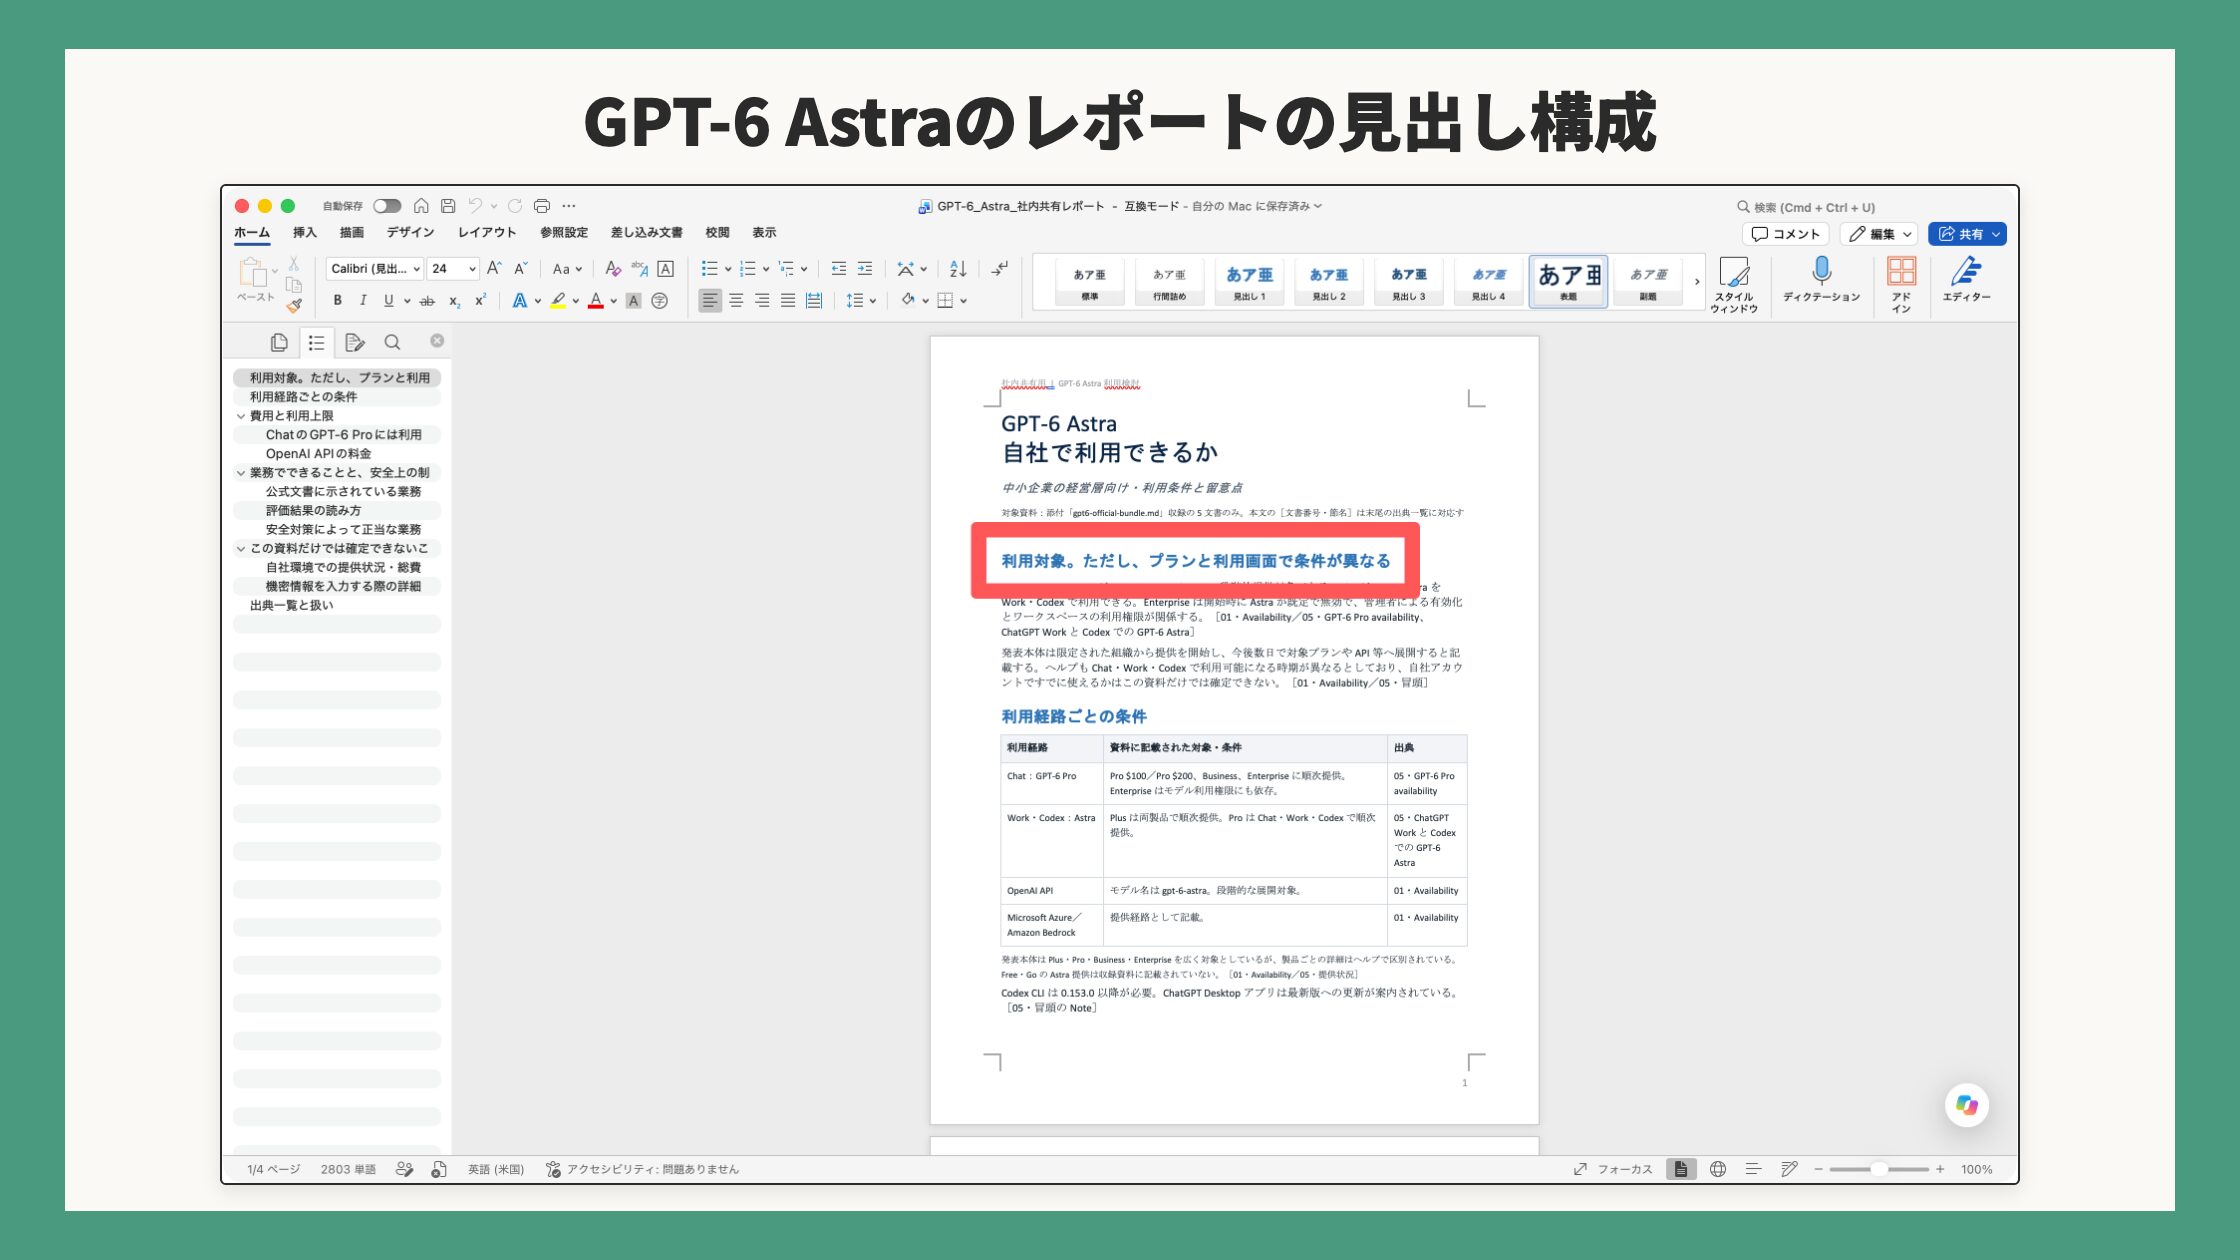Align text left
The image size is (2240, 1260).
(710, 300)
